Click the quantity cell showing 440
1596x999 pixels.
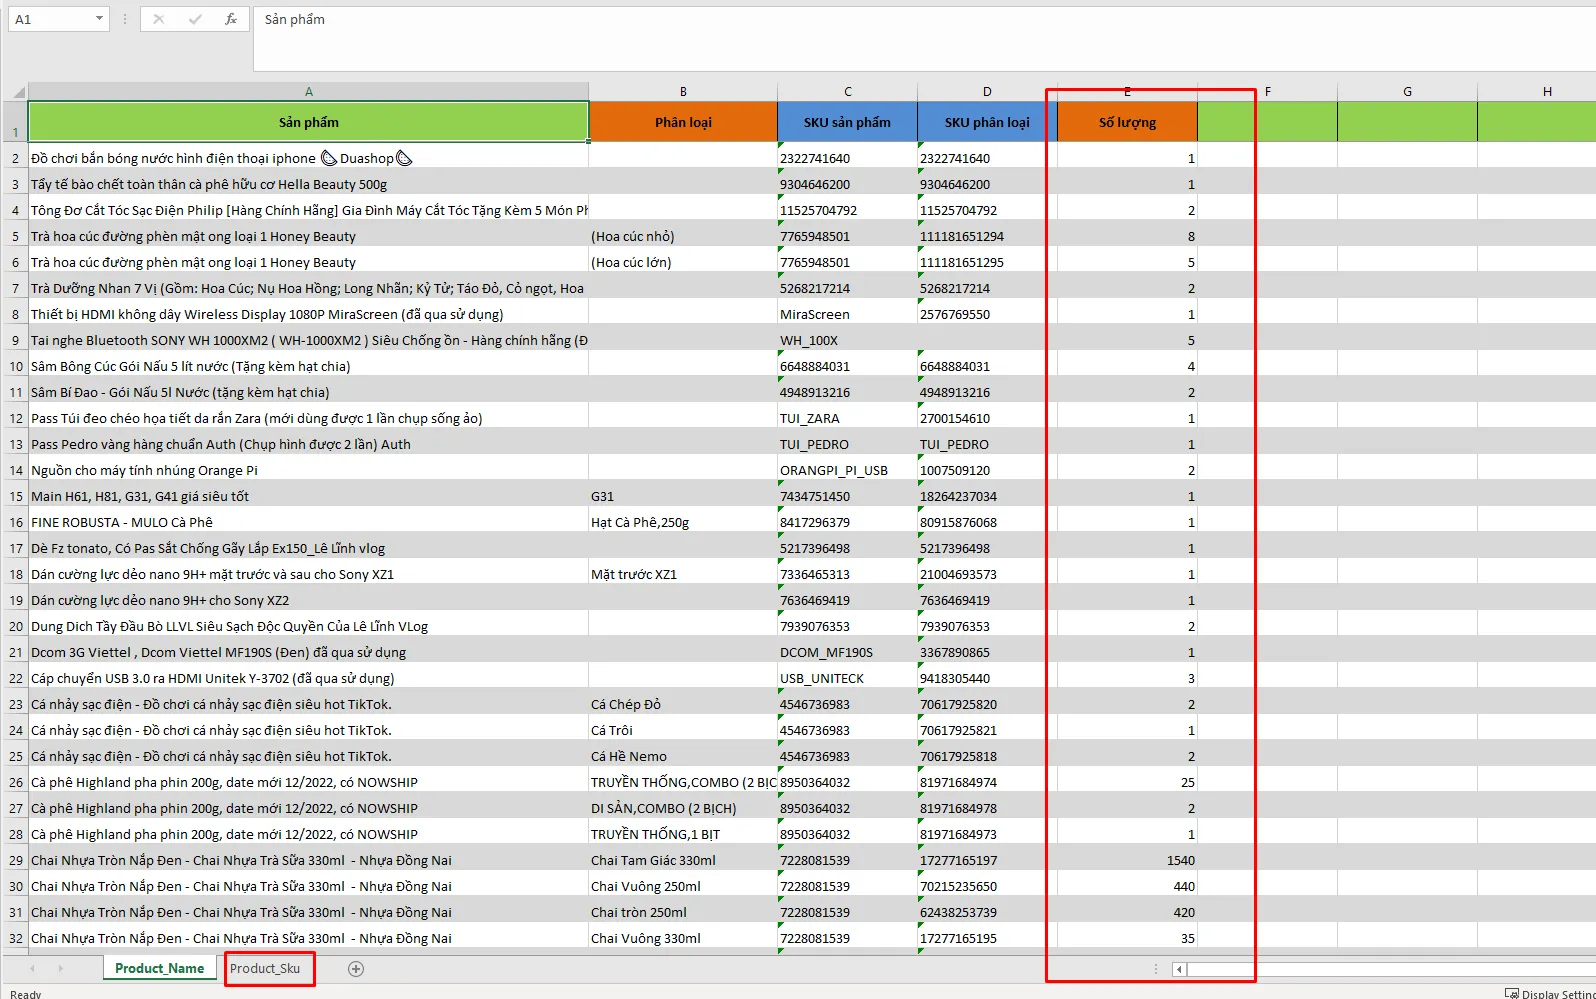pos(1127,886)
